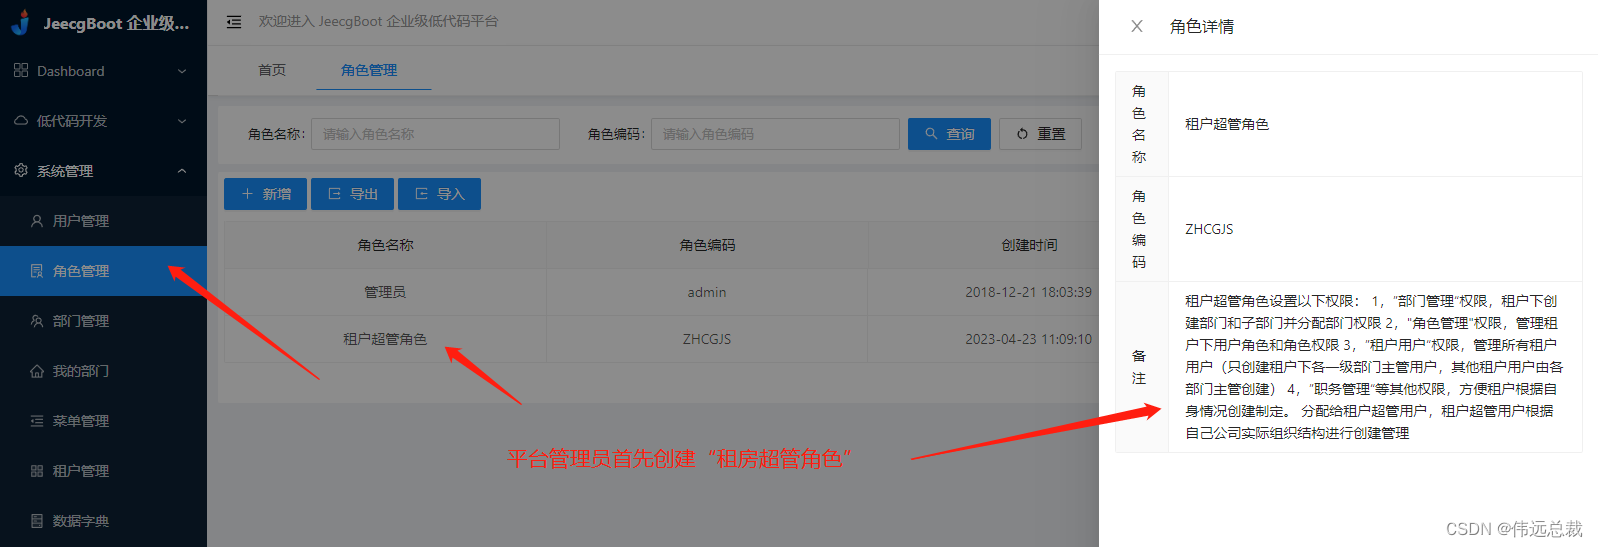Open 数据字典 in the sidebar
1598x547 pixels.
coord(103,521)
